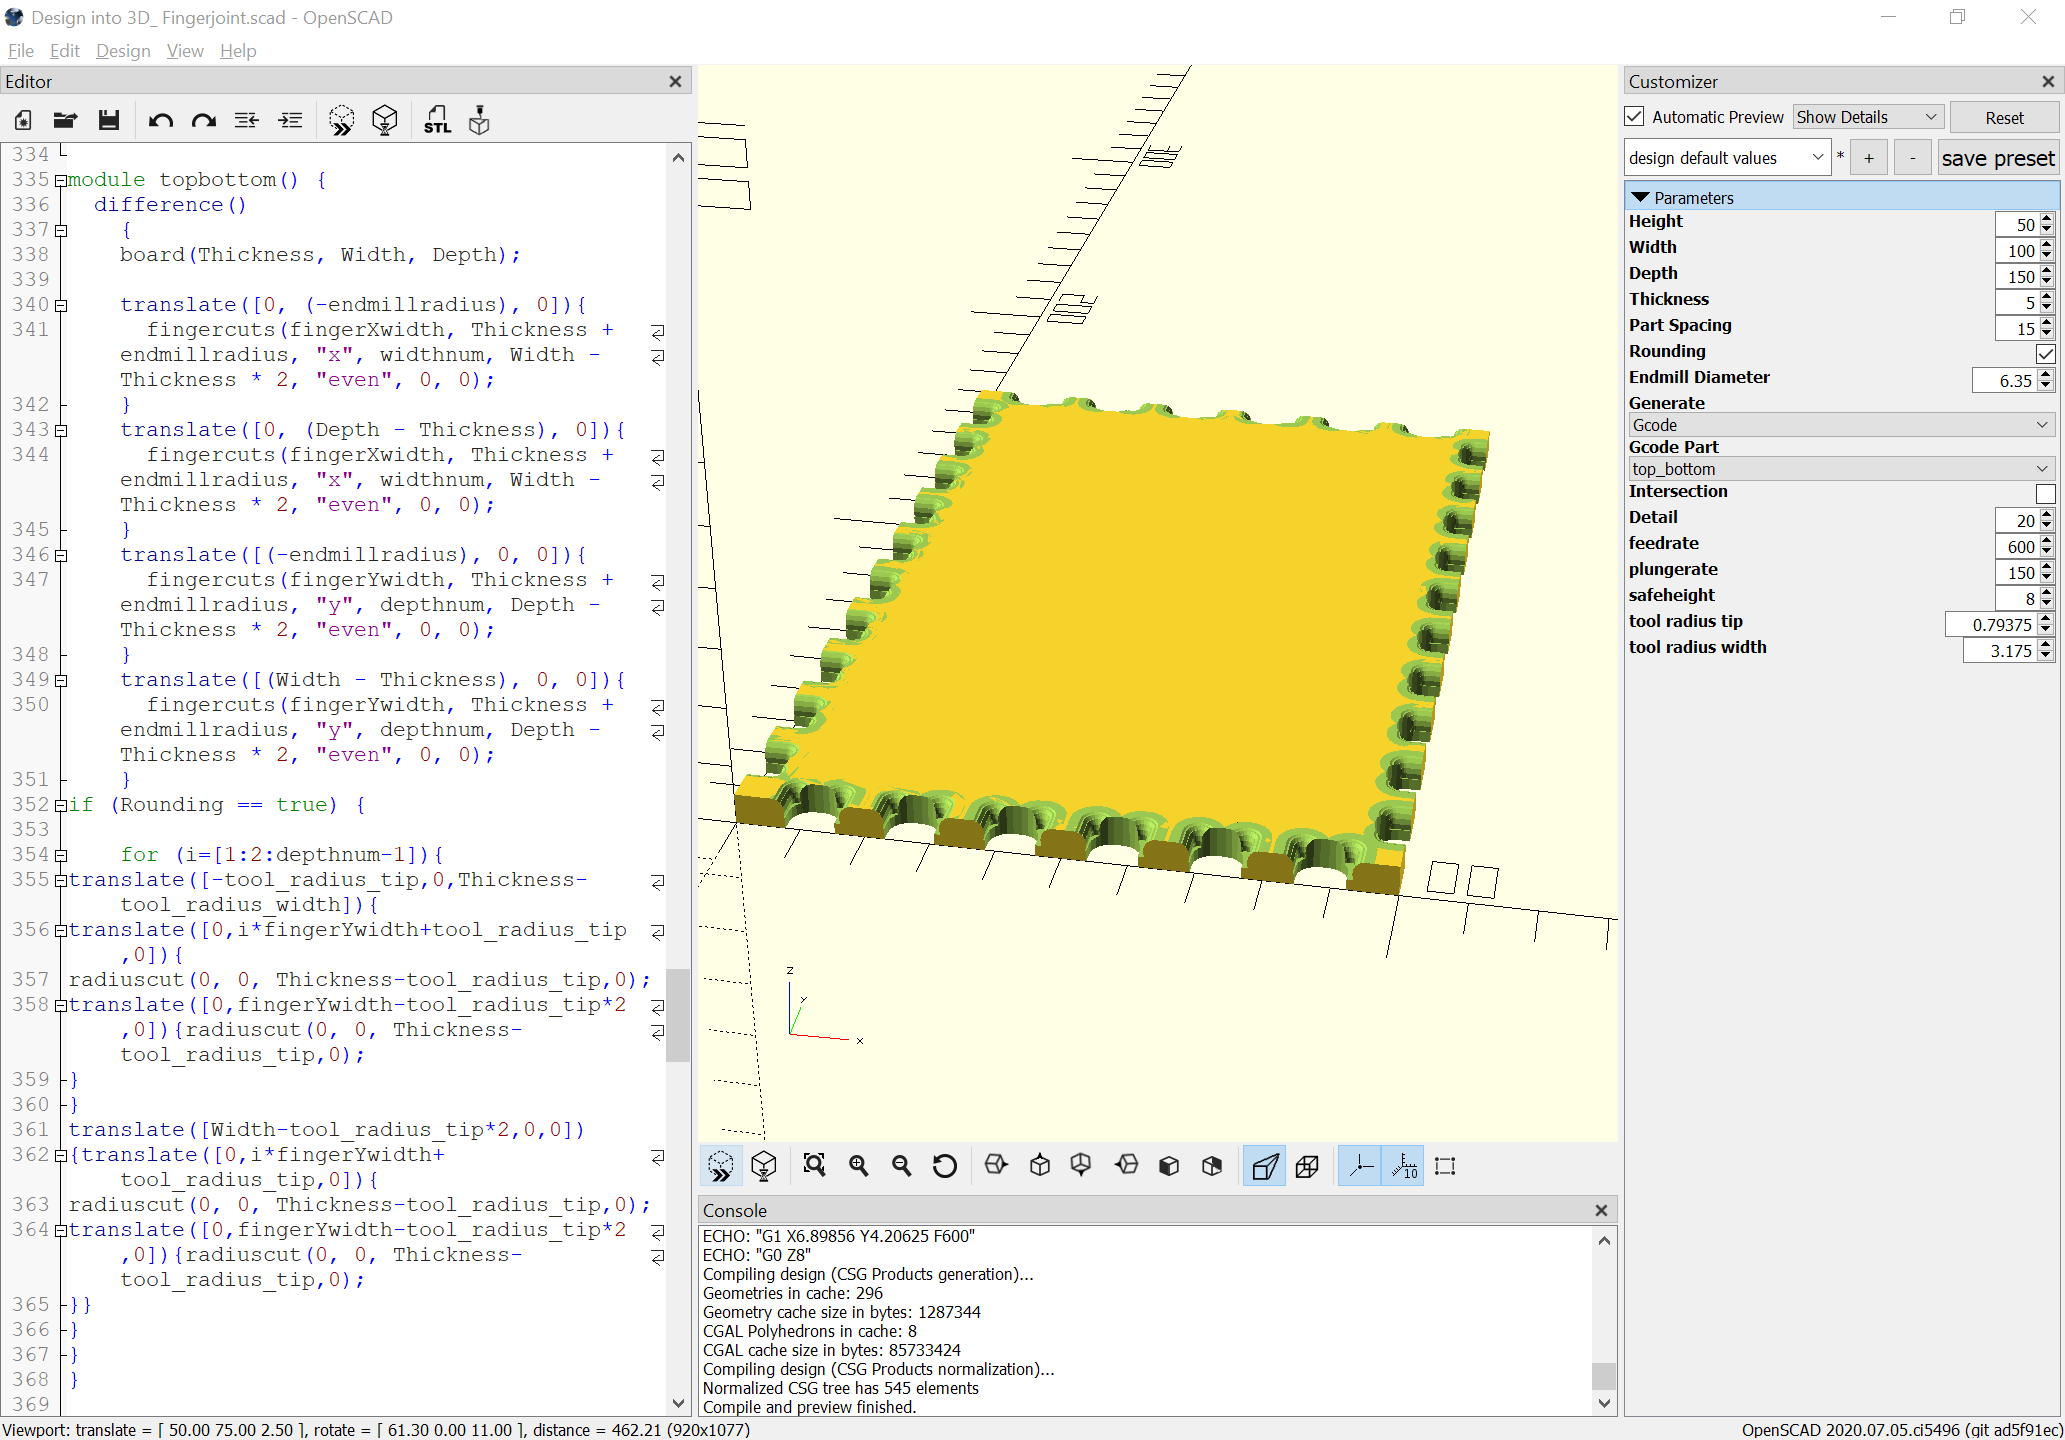Collapse the Parameters section

(x=1640, y=197)
